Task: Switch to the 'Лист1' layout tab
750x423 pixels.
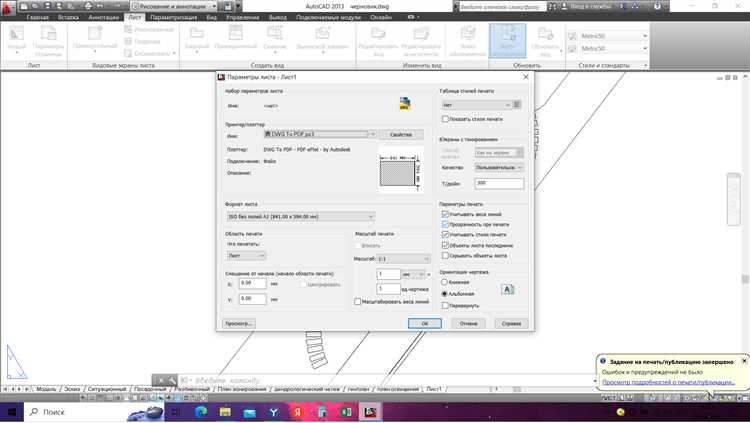Action: (x=434, y=389)
